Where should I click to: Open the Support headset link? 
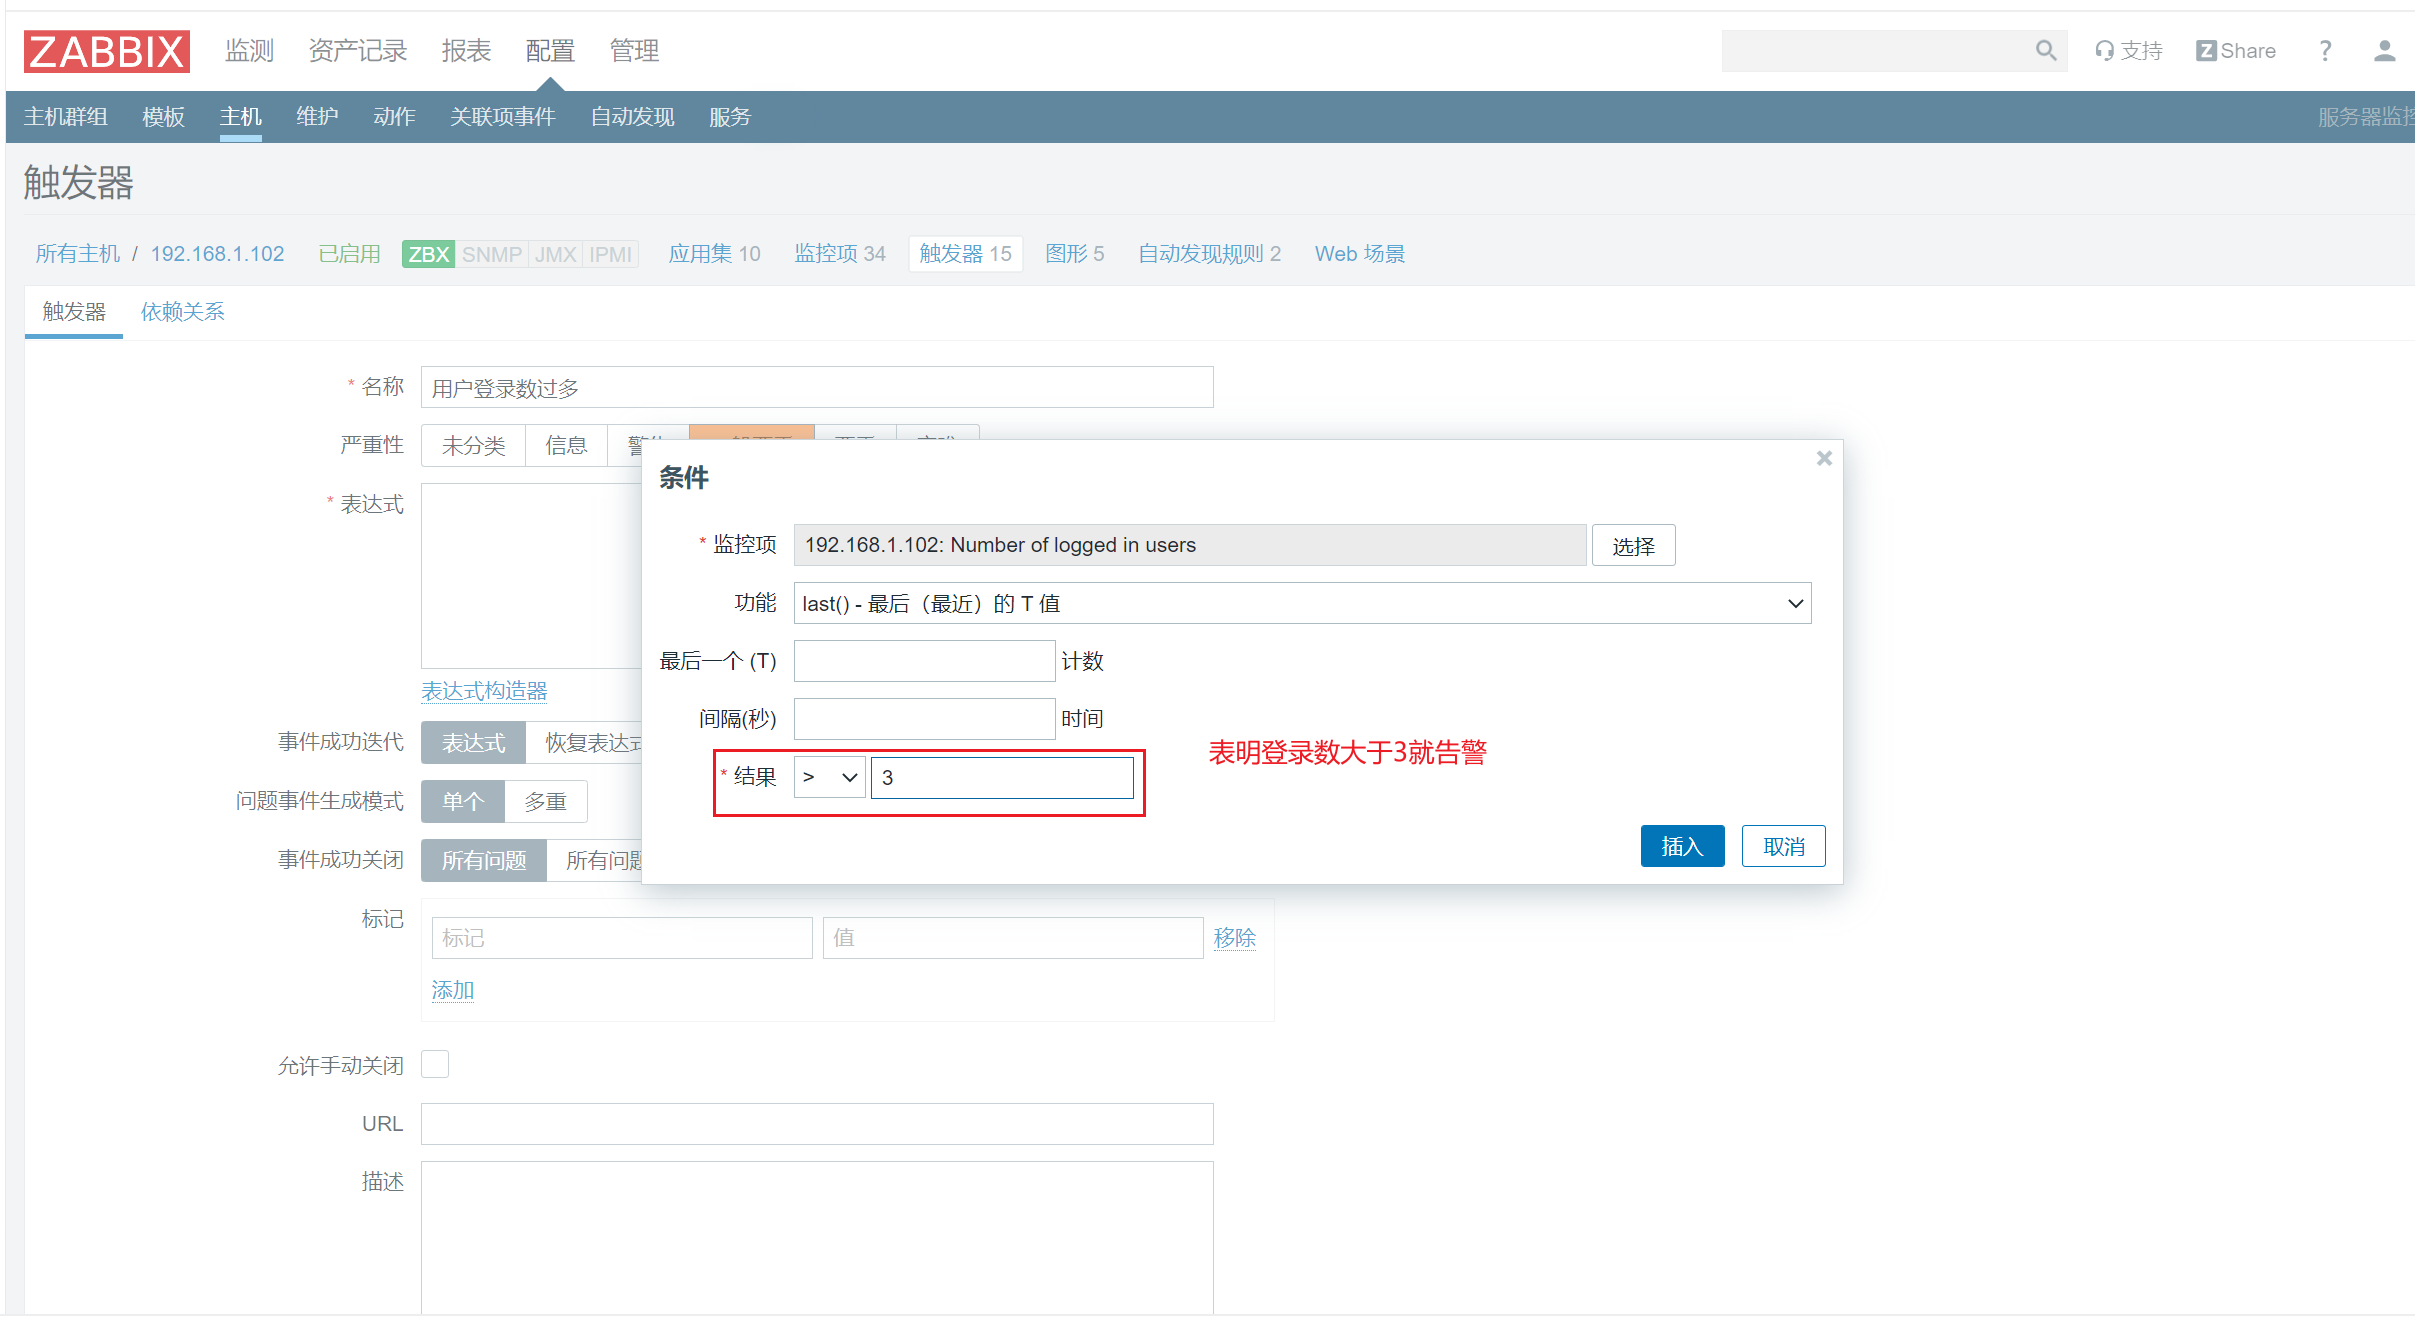pyautogui.click(x=2129, y=51)
